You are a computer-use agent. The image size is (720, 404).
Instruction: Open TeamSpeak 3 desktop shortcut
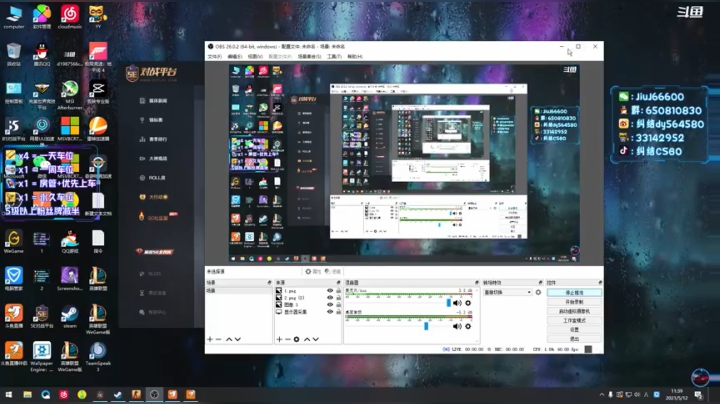(x=98, y=357)
